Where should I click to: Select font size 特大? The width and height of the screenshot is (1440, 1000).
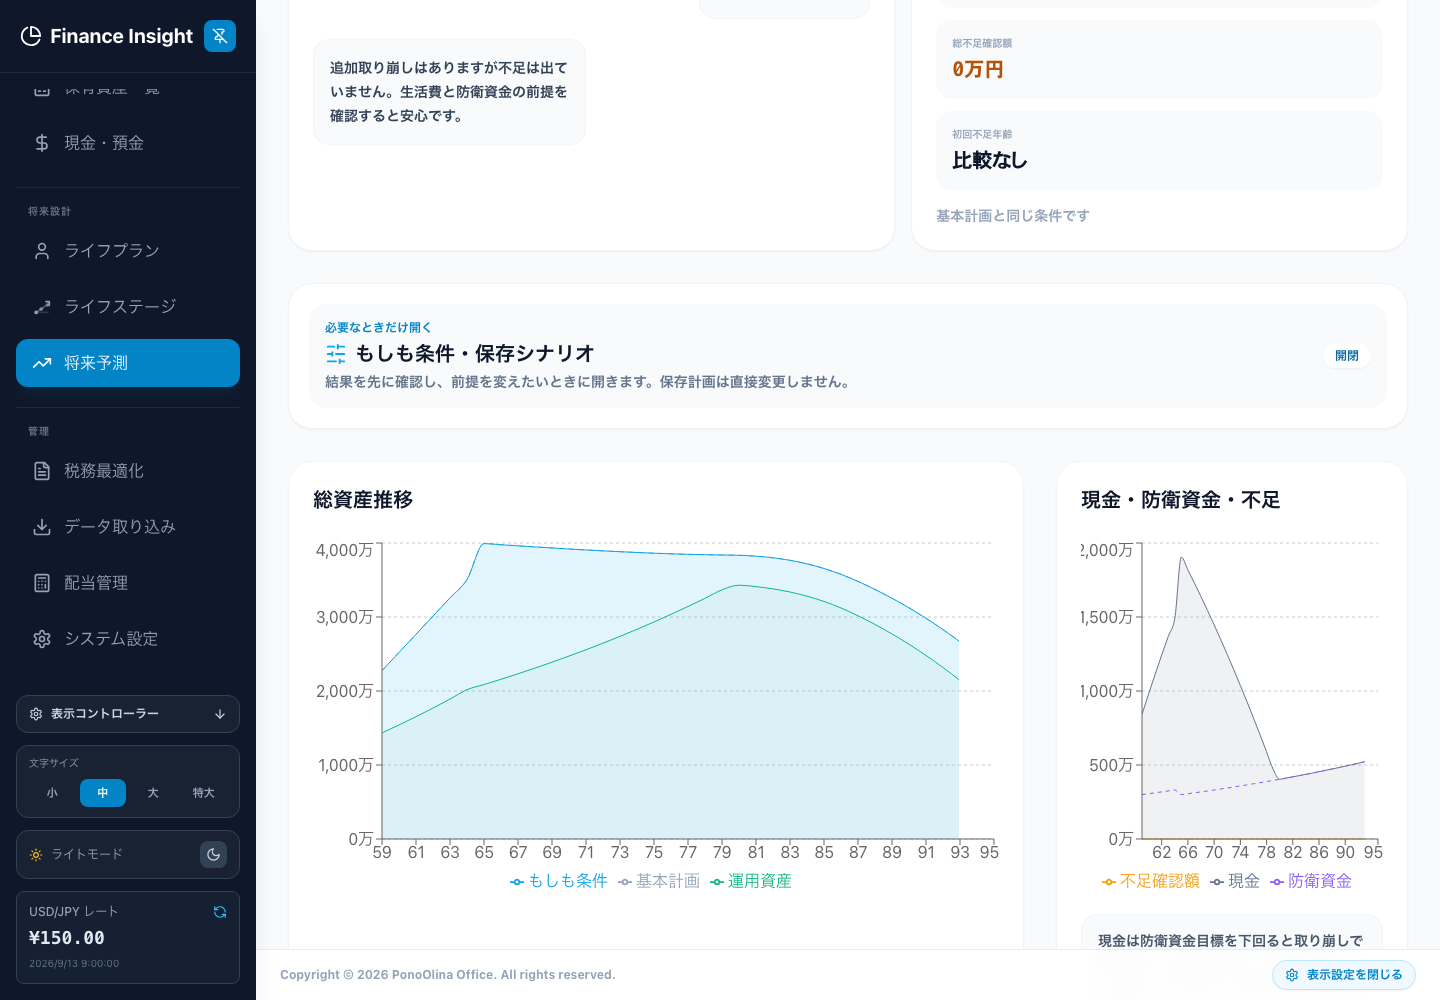[204, 793]
